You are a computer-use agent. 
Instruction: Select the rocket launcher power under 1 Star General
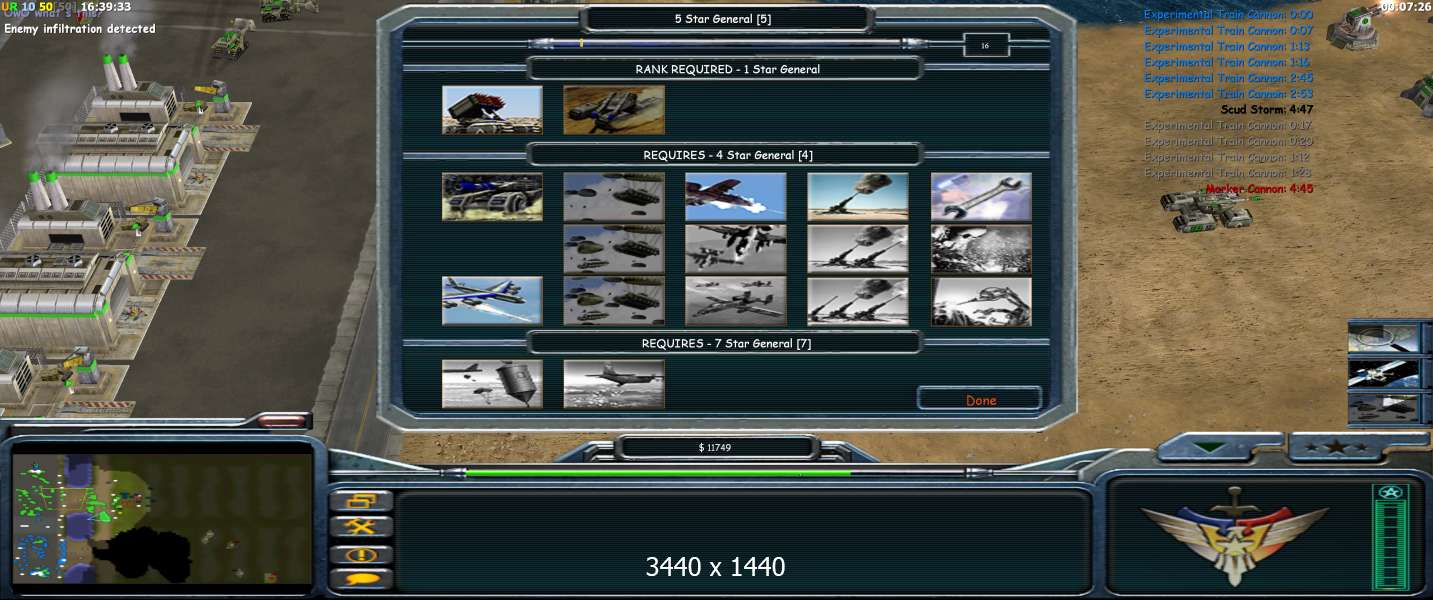(492, 110)
